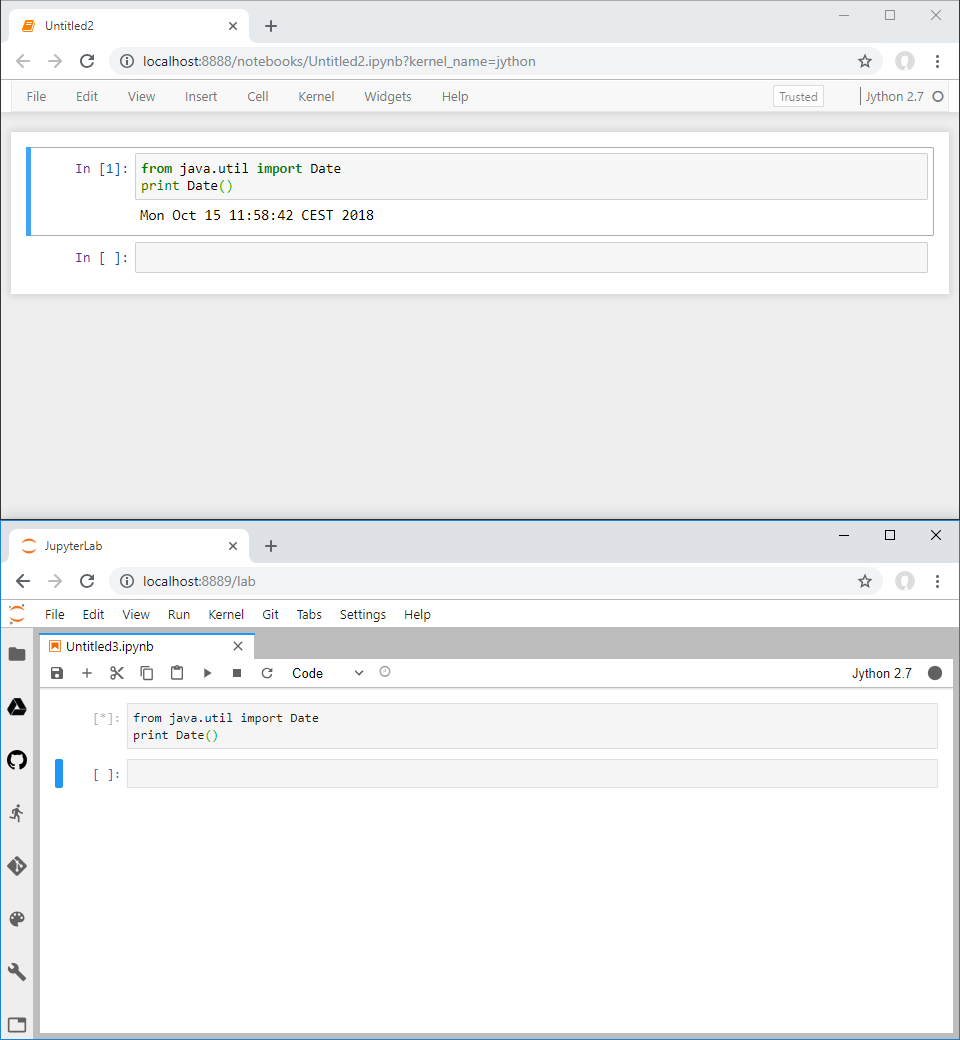
Task: Click the JupyterLab logo in menu bar
Action: pyautogui.click(x=17, y=614)
